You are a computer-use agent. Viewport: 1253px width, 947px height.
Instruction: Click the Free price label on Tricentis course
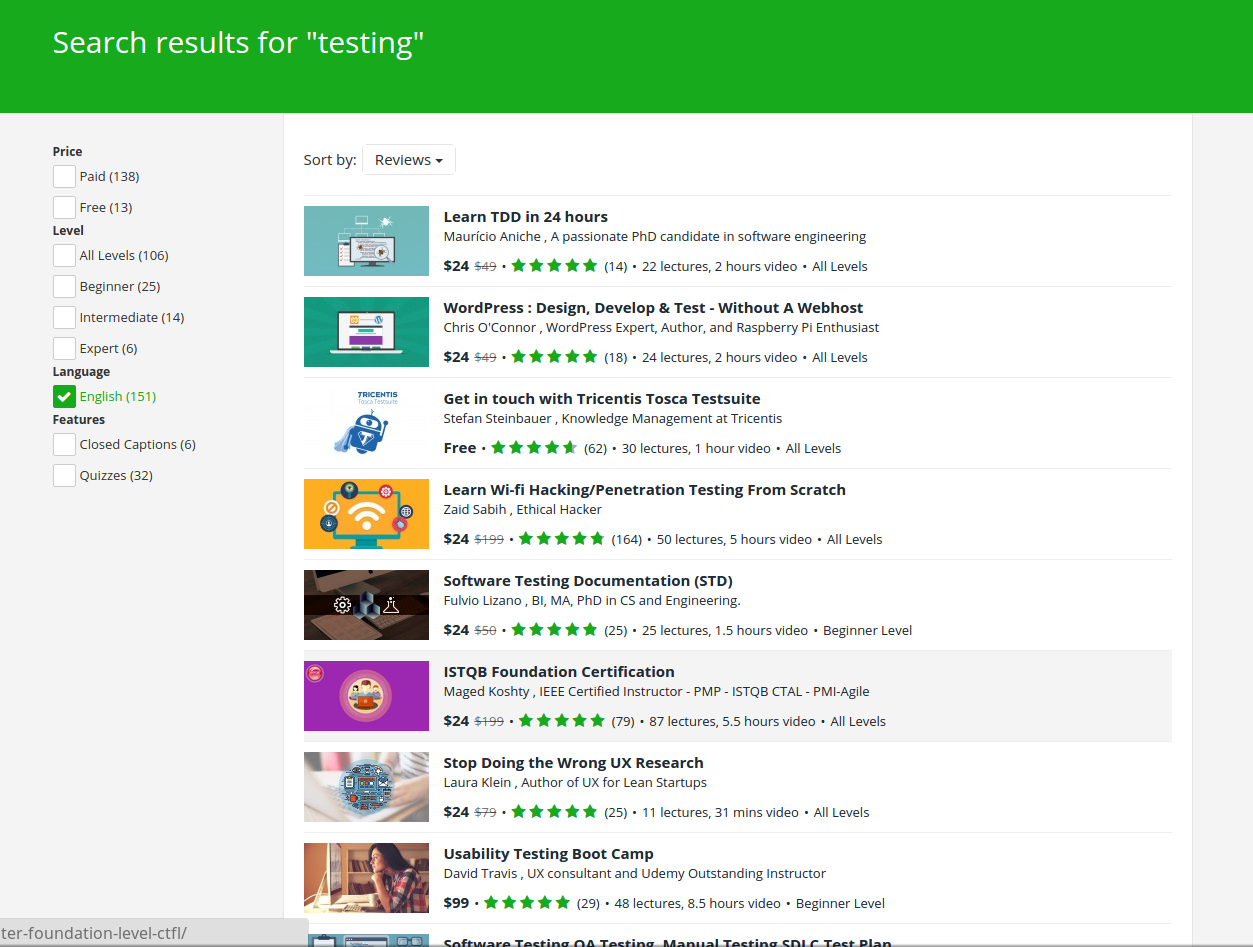(x=460, y=448)
